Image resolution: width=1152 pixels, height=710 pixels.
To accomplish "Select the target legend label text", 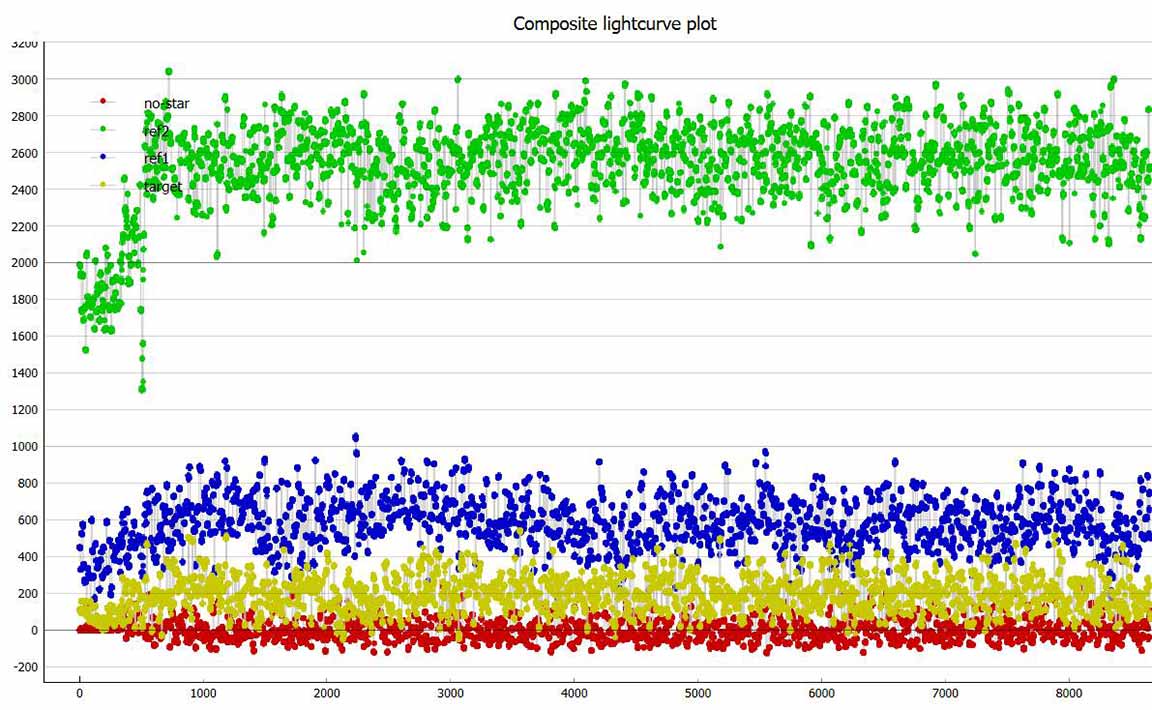I will click(x=163, y=187).
